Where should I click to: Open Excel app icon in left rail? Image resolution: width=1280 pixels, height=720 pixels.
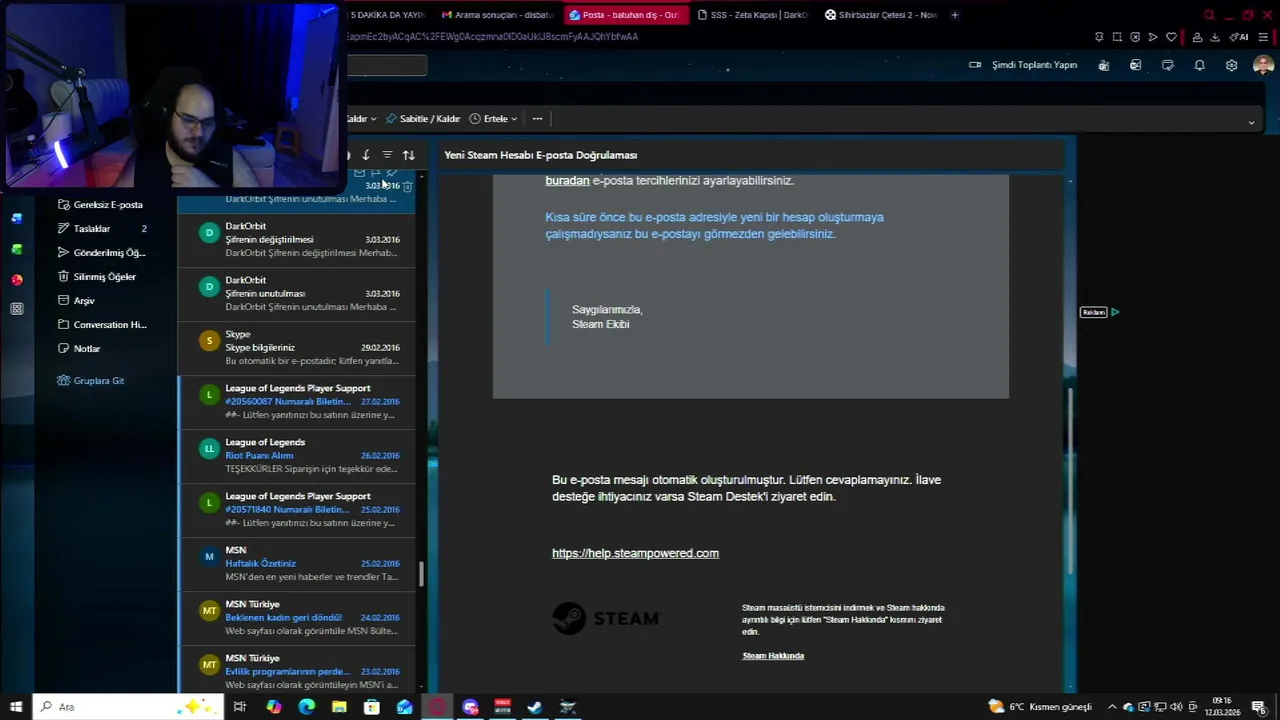17,249
